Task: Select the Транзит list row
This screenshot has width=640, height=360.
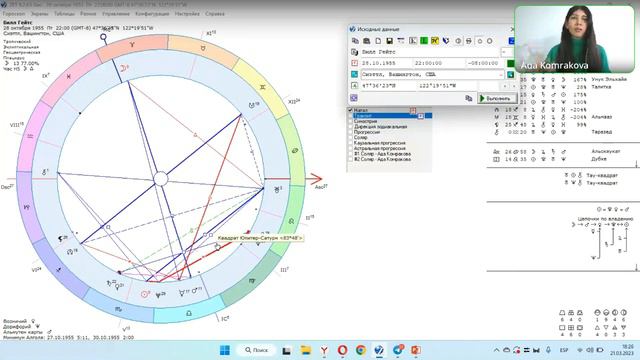Action: pos(389,116)
